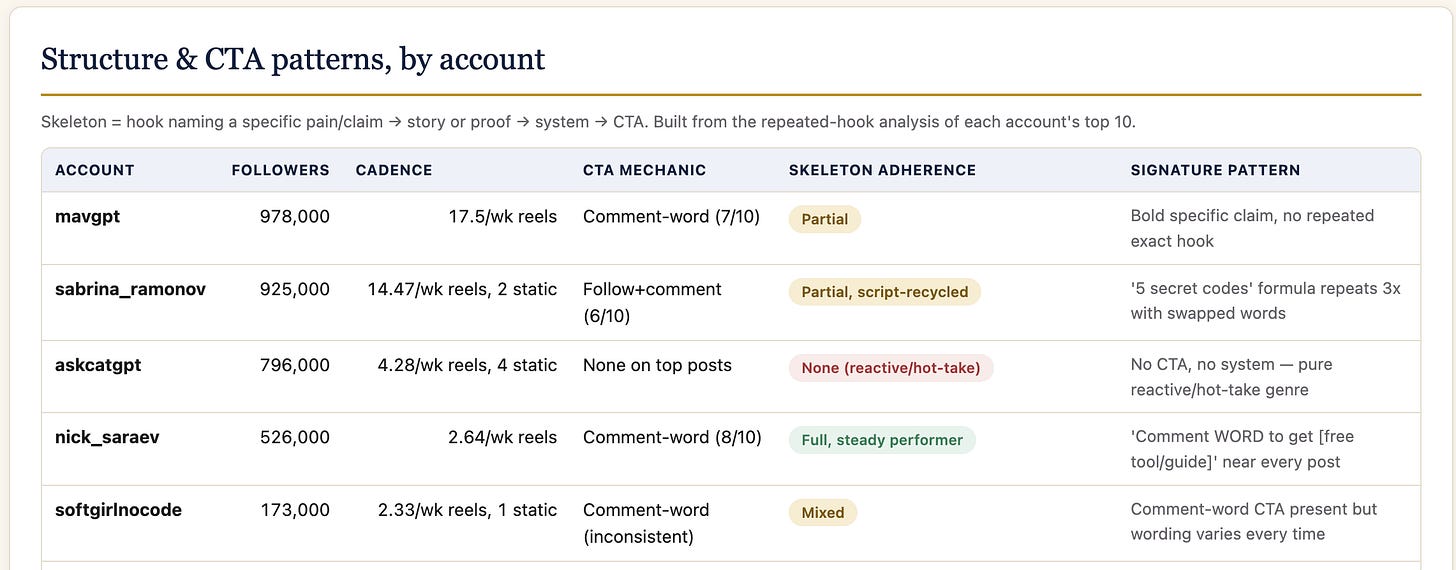Click the 'Comment-word (8/10)' cell
Viewport: 1456px width, 570px height.
click(672, 438)
